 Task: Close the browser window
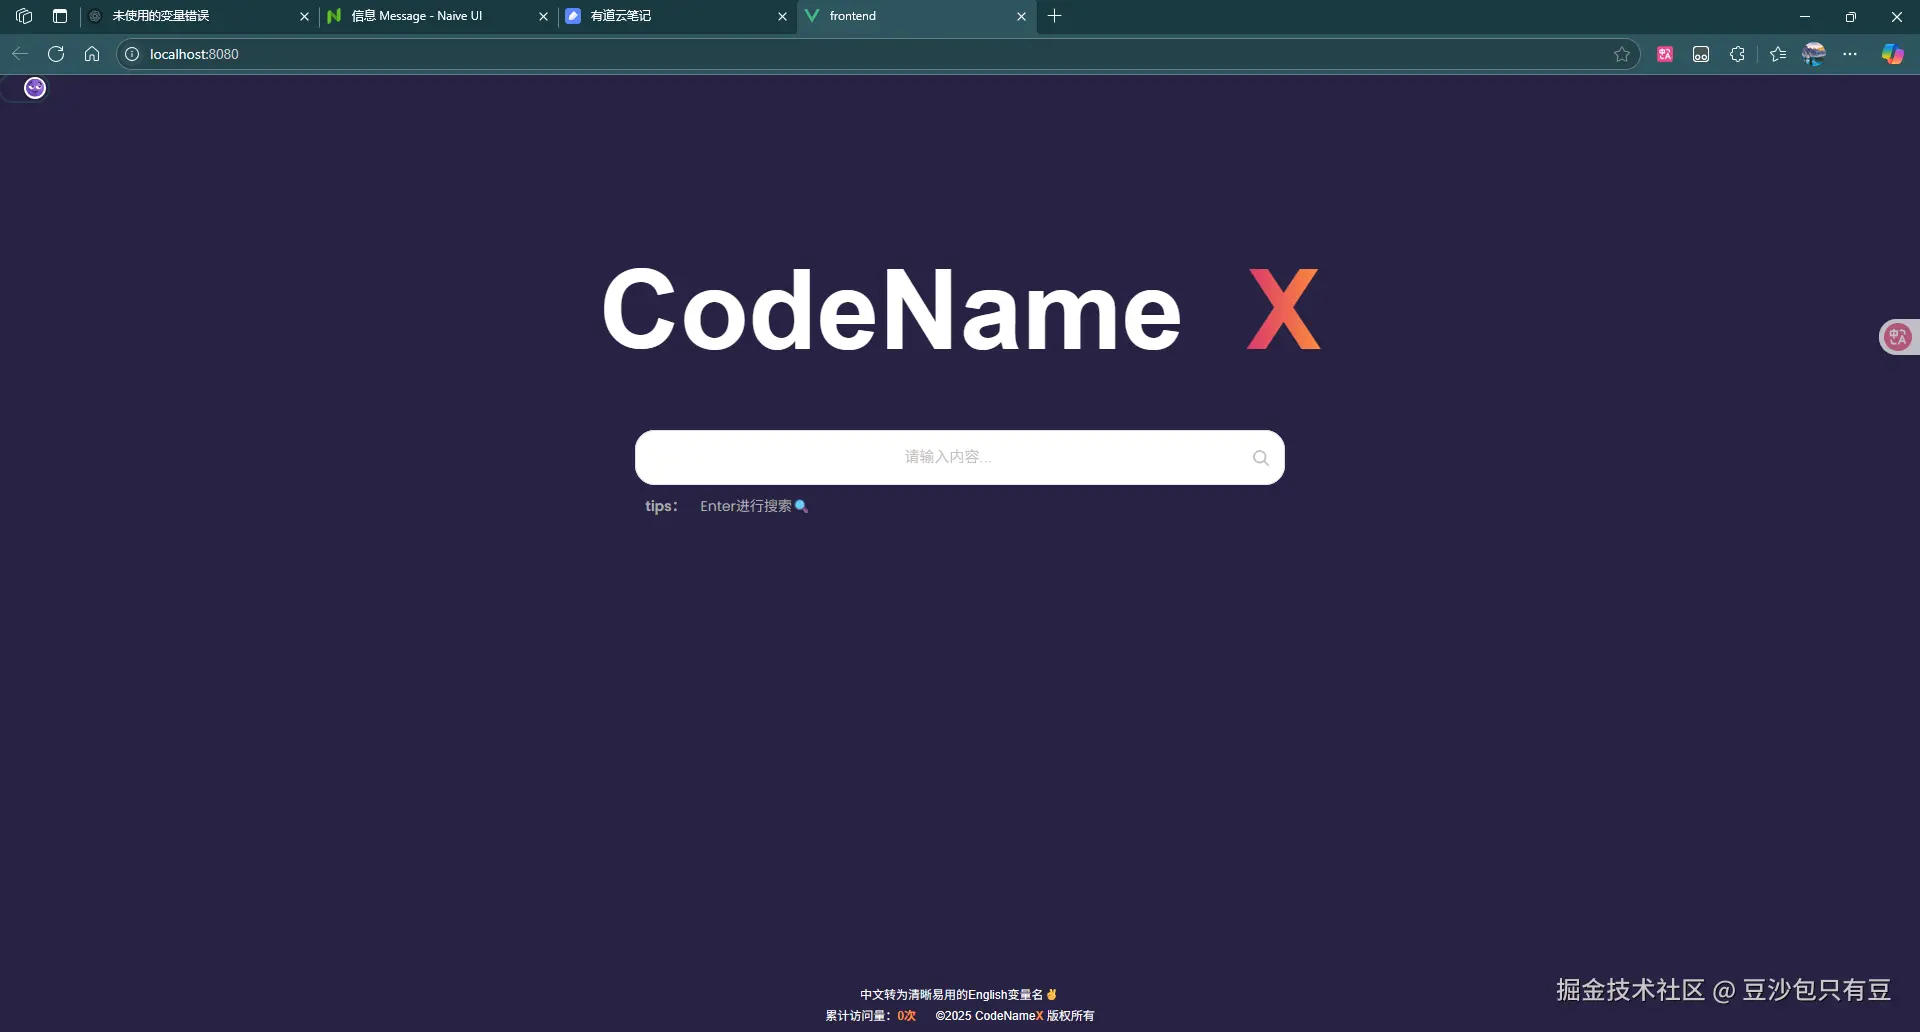[1897, 16]
